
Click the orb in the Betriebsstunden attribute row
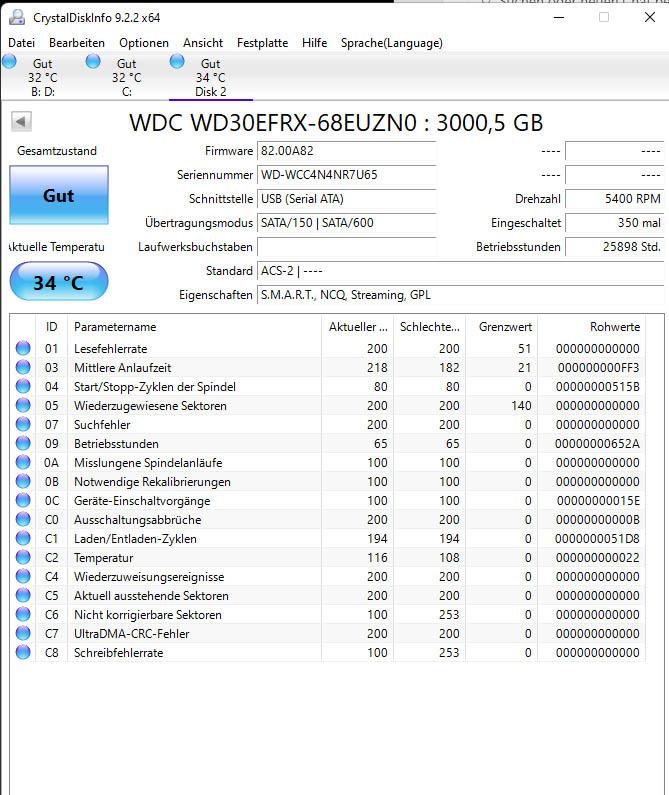(23, 443)
